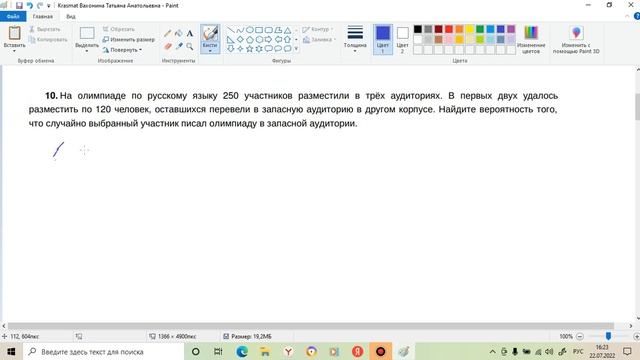
Task: Expand the shapes gallery list
Action: pyautogui.click(x=296, y=49)
